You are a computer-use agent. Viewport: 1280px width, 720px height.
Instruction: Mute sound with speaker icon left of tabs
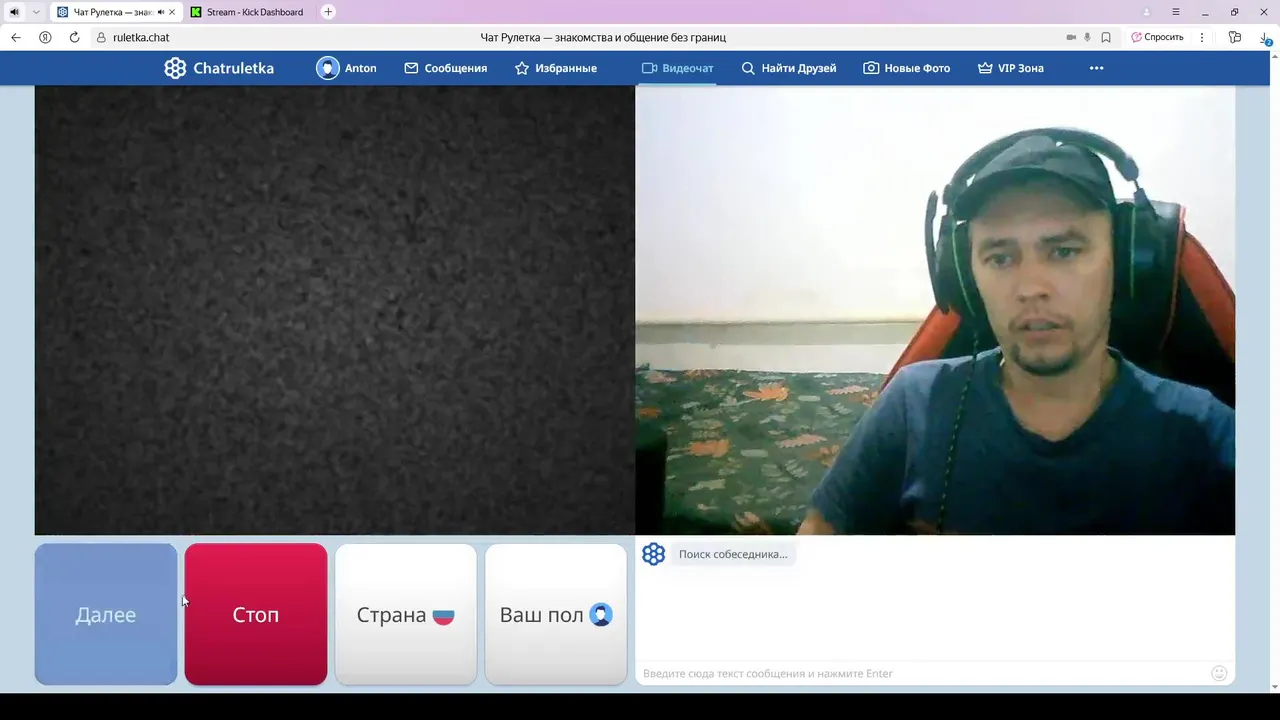pos(14,12)
